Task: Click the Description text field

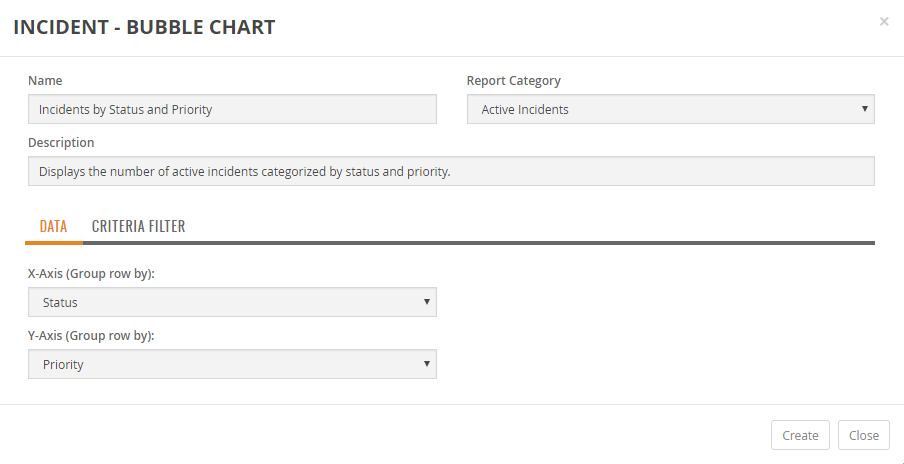Action: [451, 171]
